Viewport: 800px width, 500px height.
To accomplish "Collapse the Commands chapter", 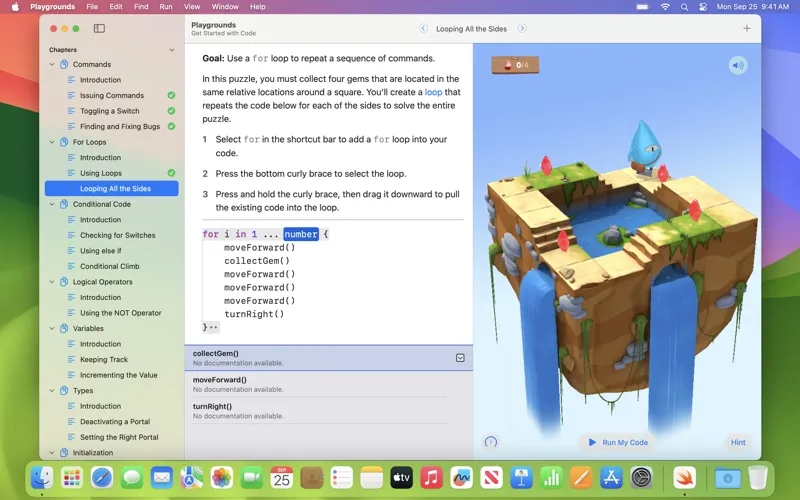I will click(x=52, y=64).
